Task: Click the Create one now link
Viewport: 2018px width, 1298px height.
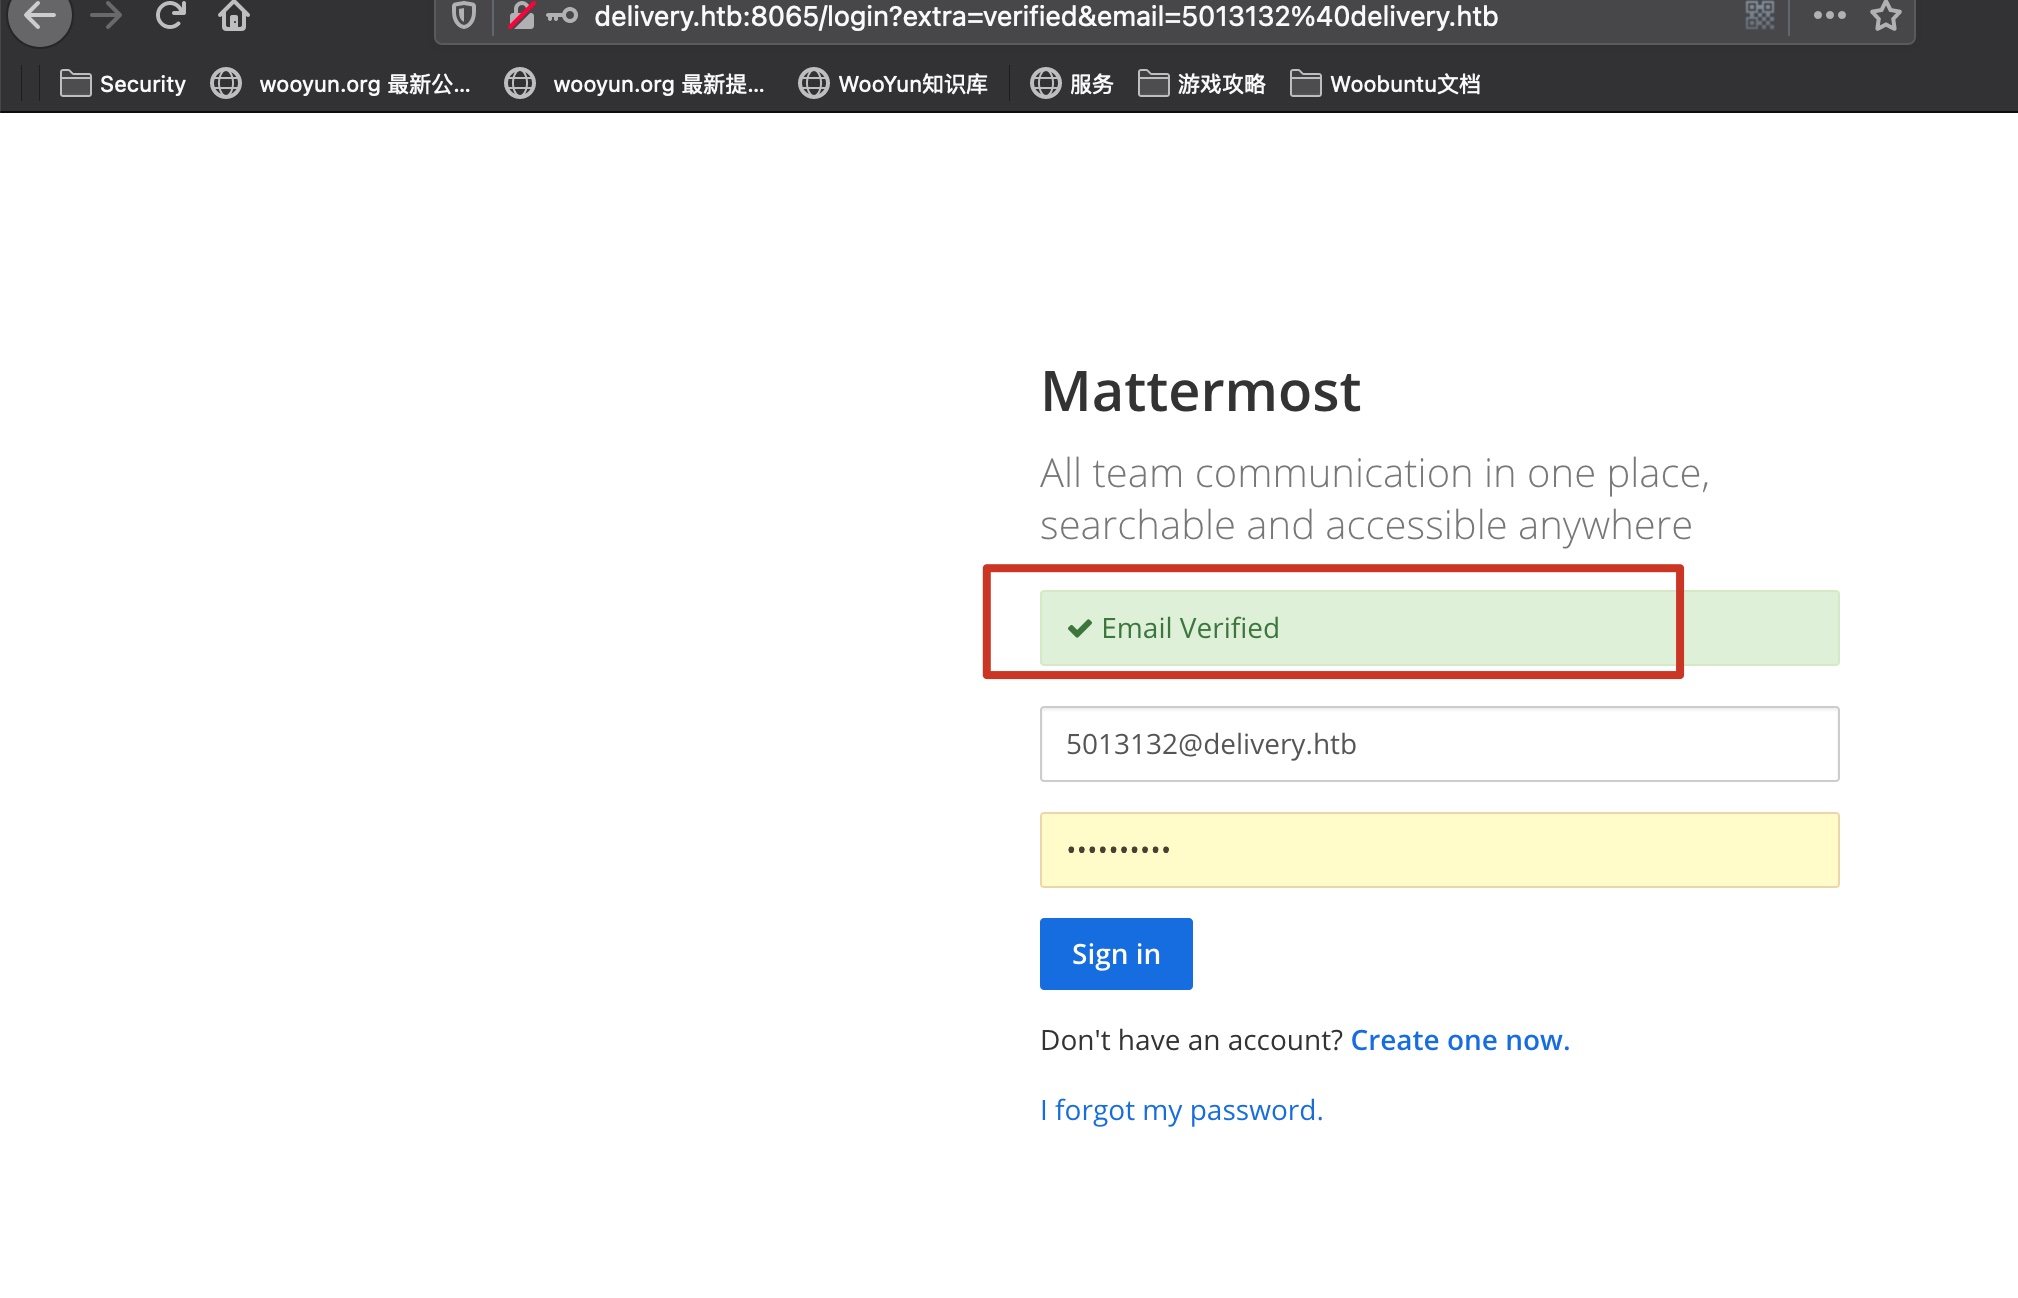Action: pyautogui.click(x=1460, y=1040)
